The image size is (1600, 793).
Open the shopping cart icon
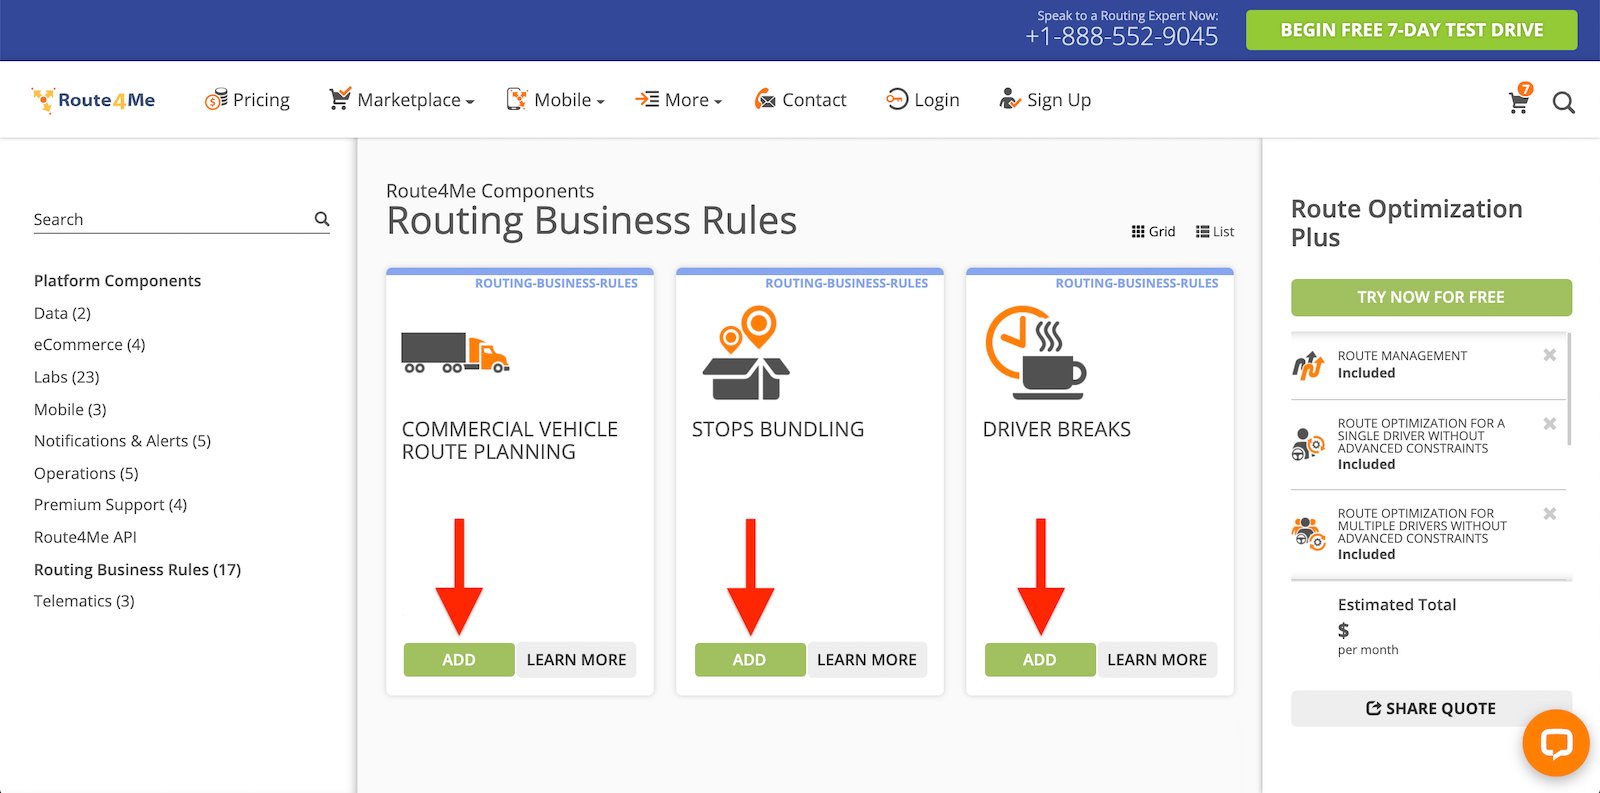pyautogui.click(x=1518, y=101)
